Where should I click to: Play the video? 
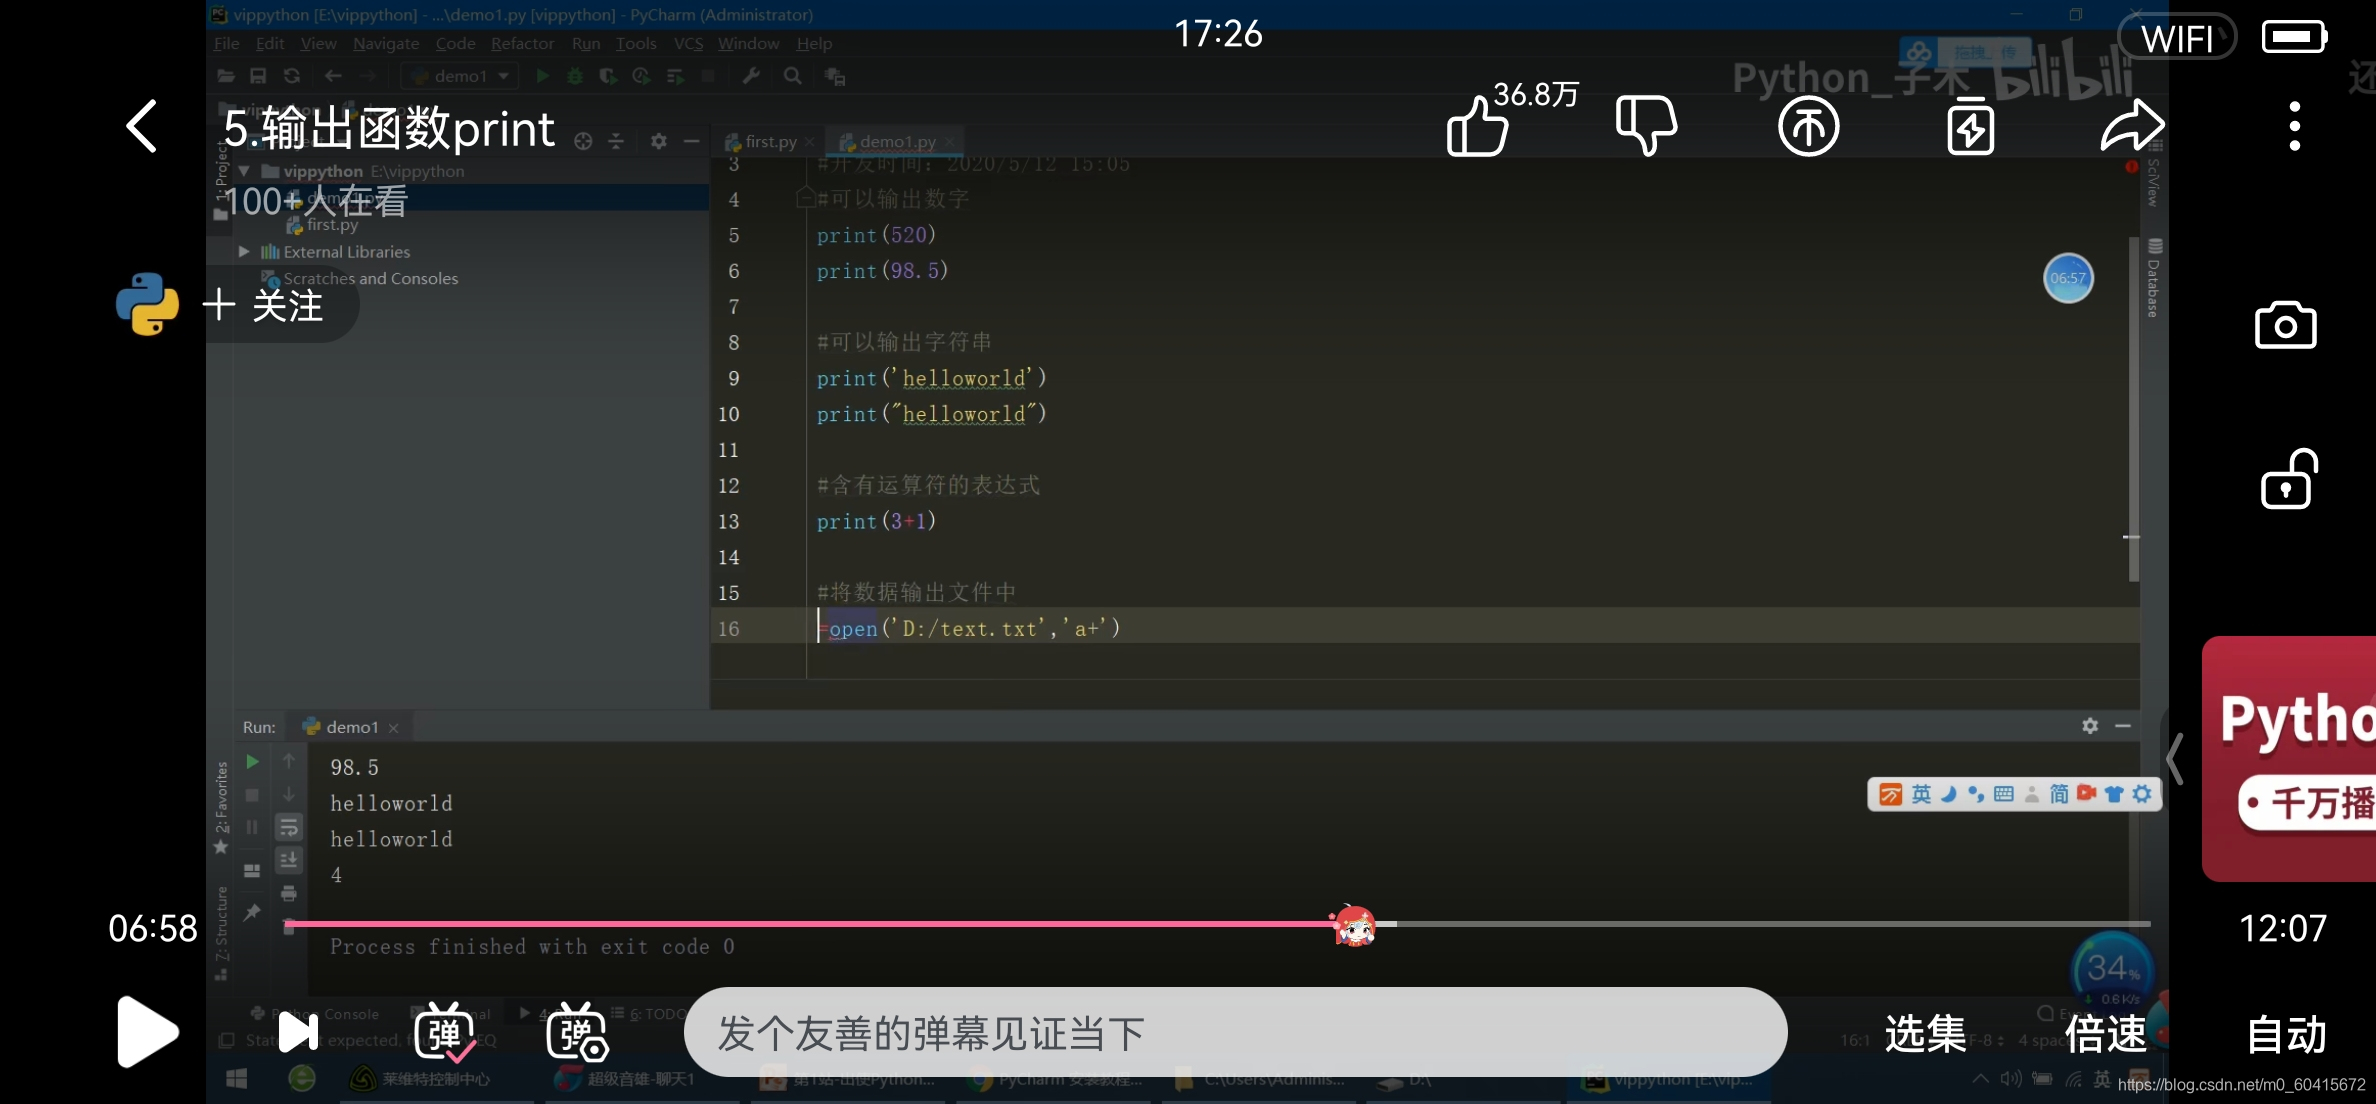point(147,1031)
